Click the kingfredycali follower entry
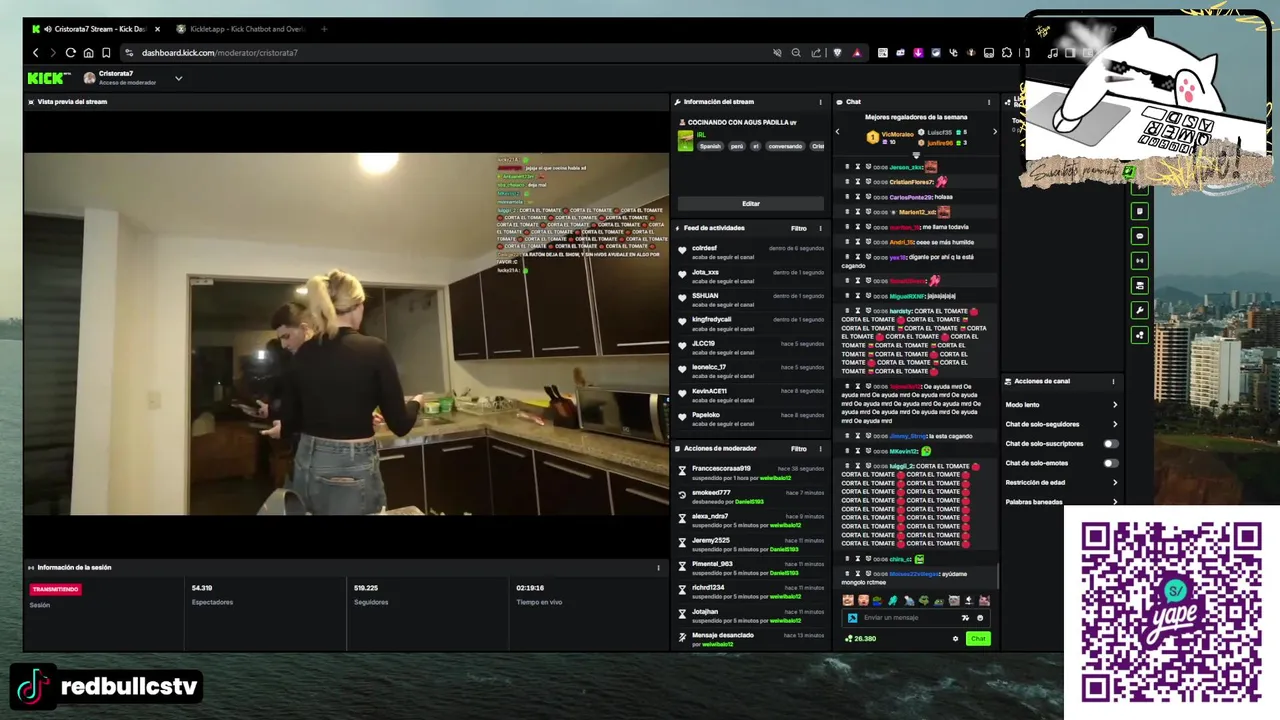This screenshot has height=720, width=1280. pos(751,324)
